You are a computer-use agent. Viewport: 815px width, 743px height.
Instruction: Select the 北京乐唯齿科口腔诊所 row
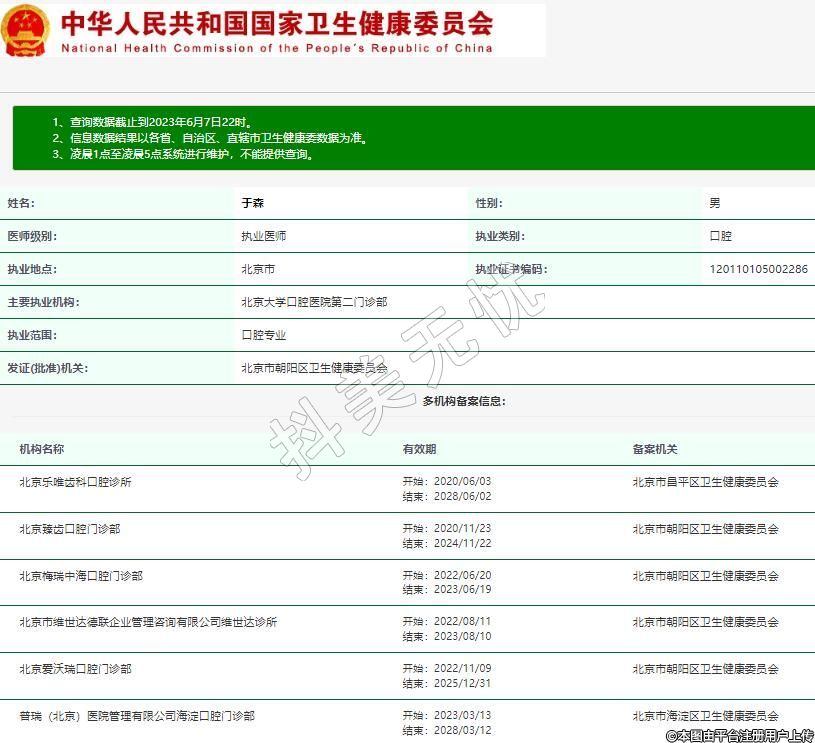[x=75, y=482]
